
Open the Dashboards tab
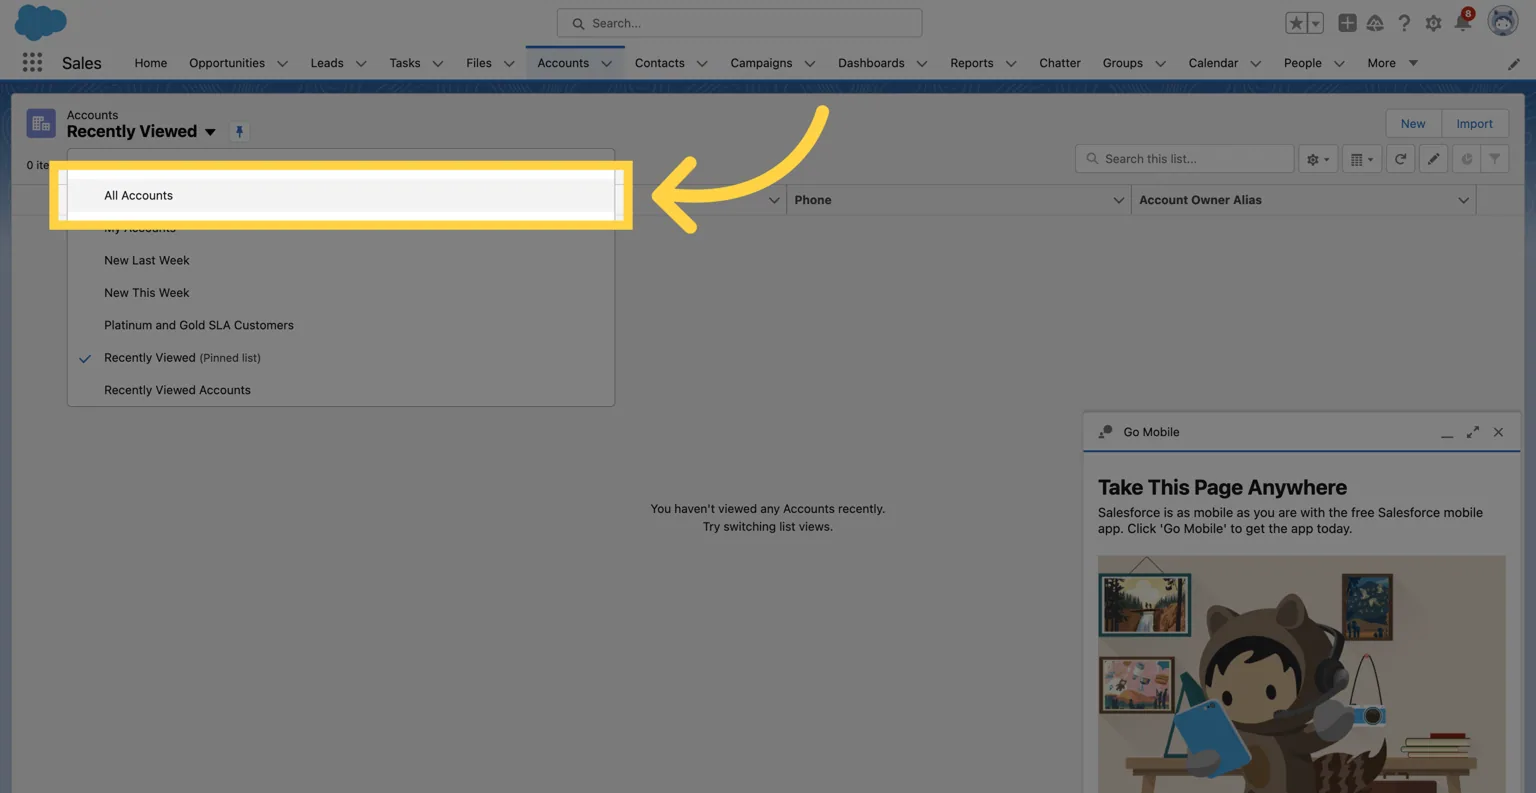[871, 63]
